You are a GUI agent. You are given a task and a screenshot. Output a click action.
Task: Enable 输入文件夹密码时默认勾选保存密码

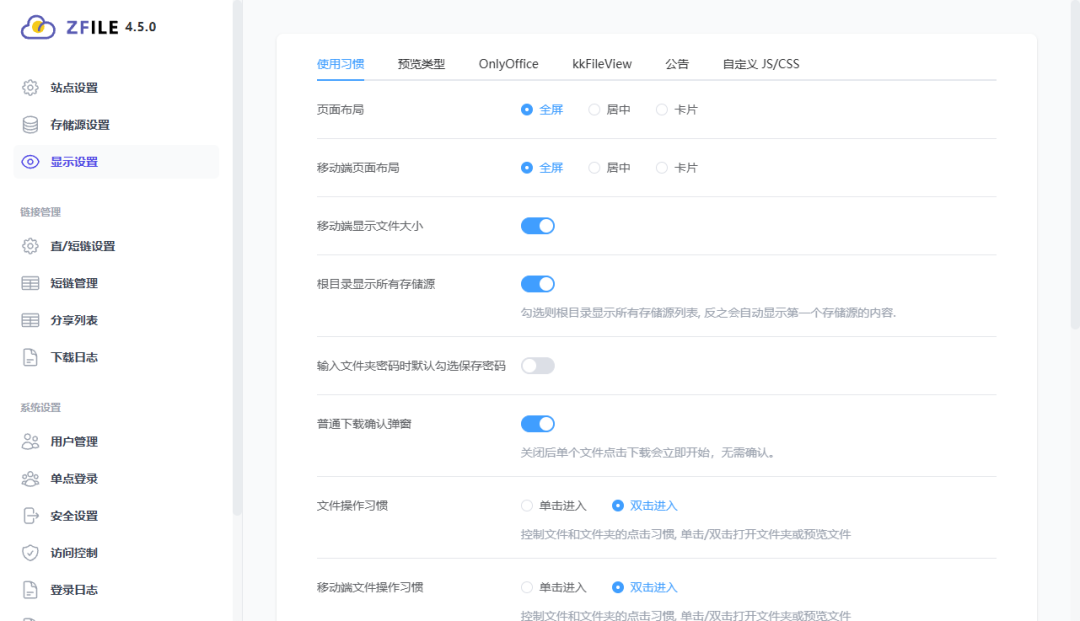pos(537,365)
